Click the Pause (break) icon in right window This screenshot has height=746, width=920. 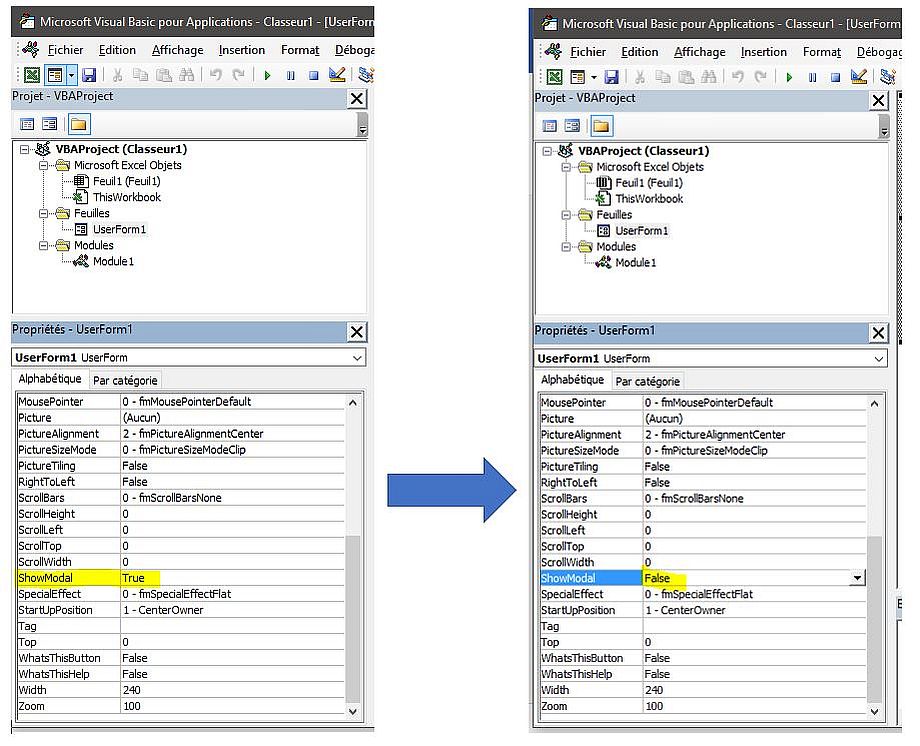coord(812,77)
